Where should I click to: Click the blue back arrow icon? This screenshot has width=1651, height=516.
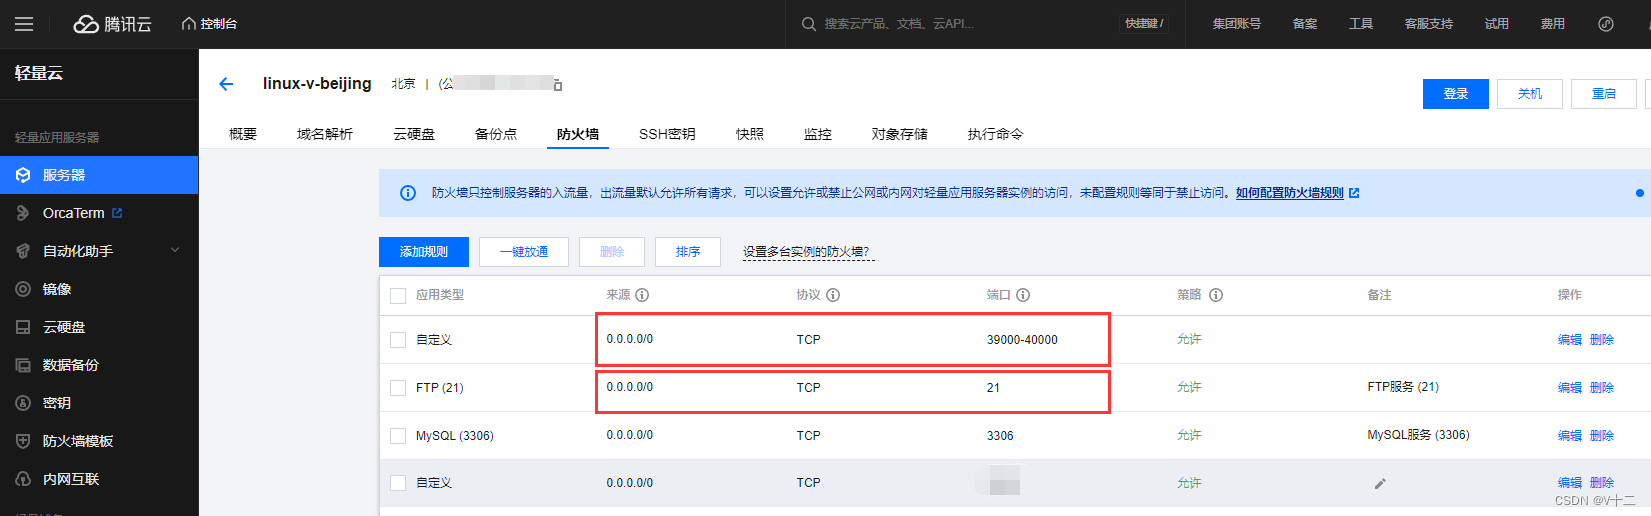226,84
